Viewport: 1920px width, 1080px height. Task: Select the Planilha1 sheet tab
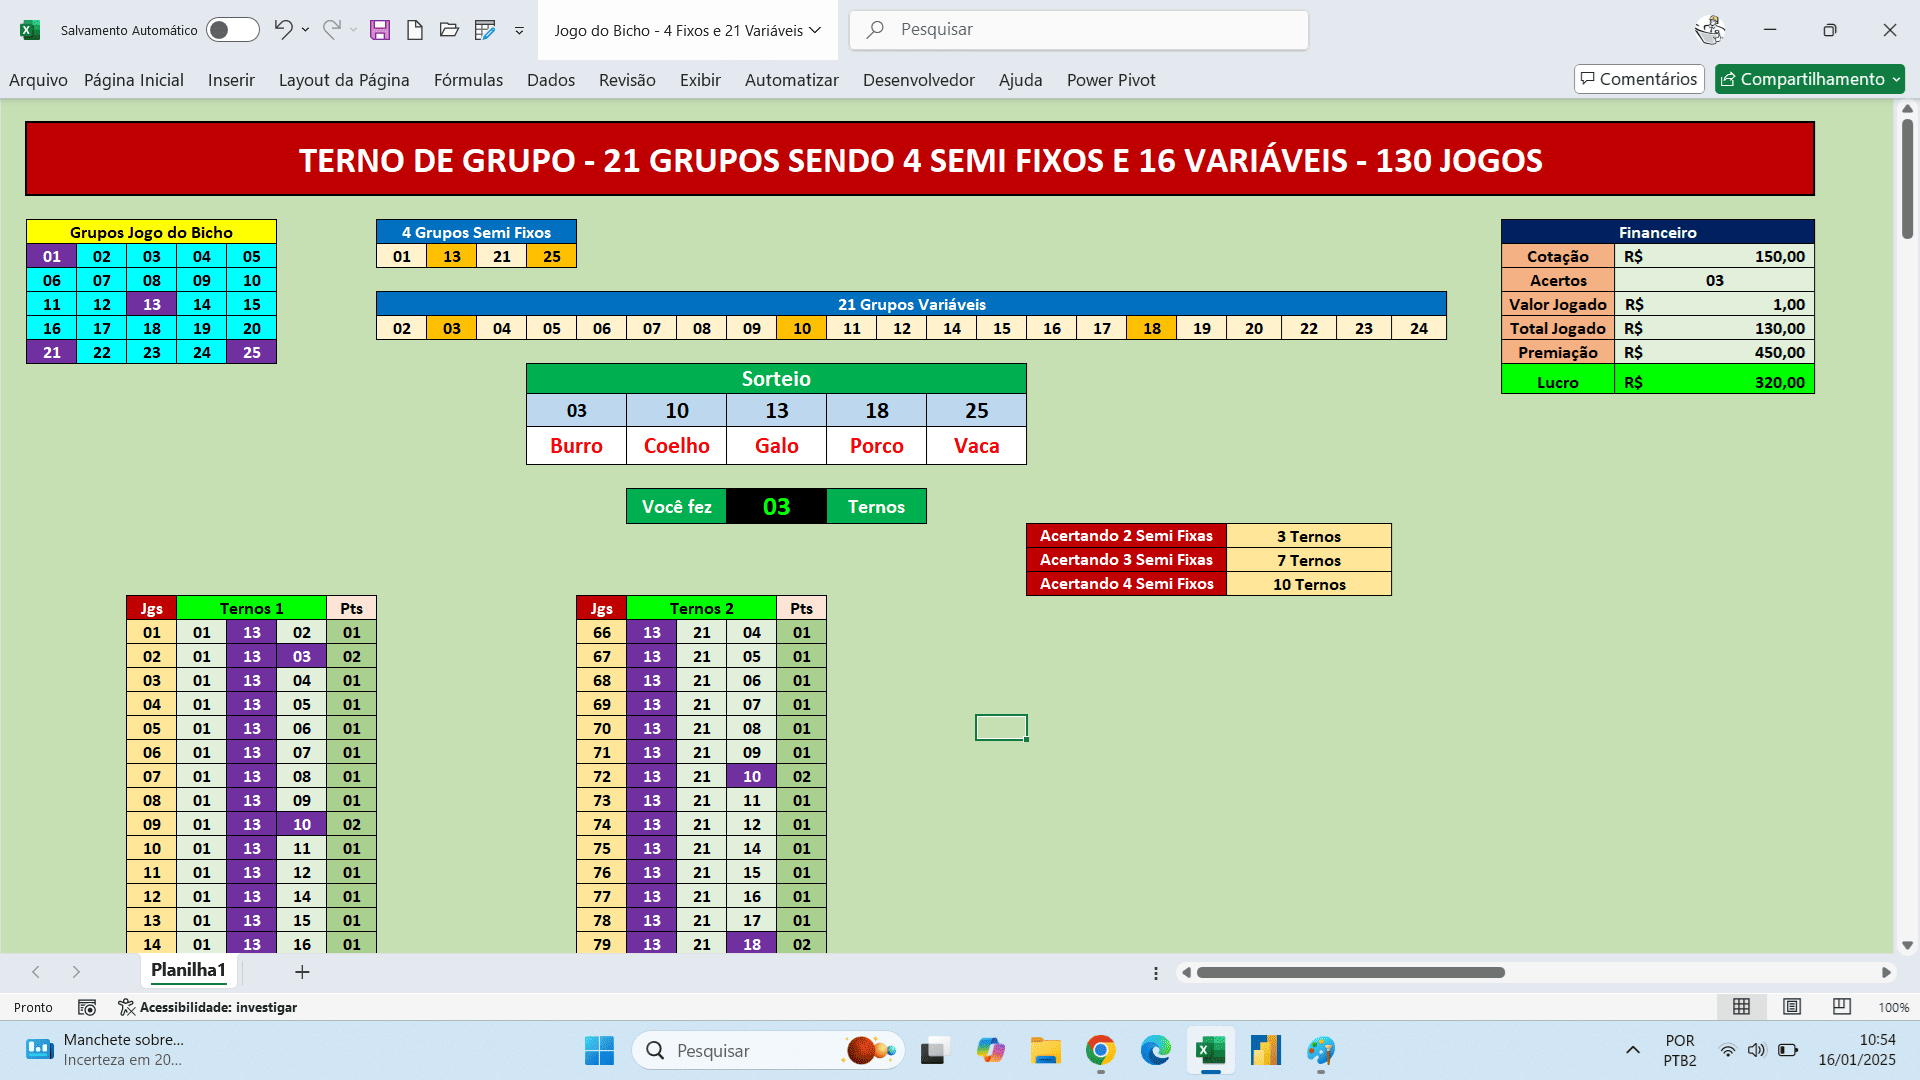click(188, 970)
